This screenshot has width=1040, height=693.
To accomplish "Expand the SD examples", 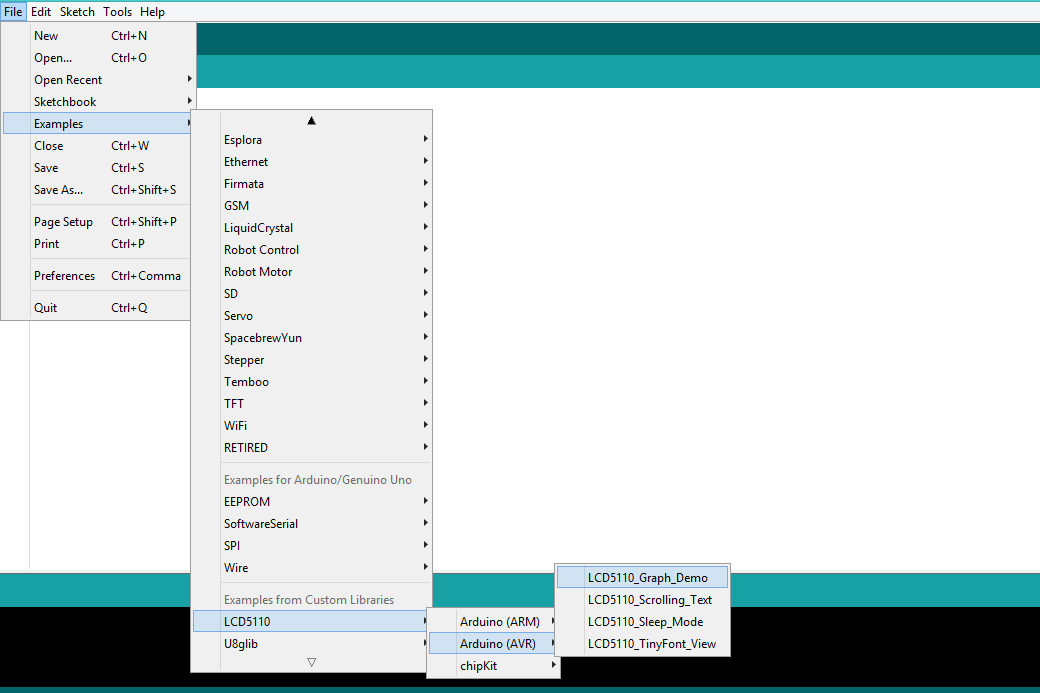I will [312, 294].
